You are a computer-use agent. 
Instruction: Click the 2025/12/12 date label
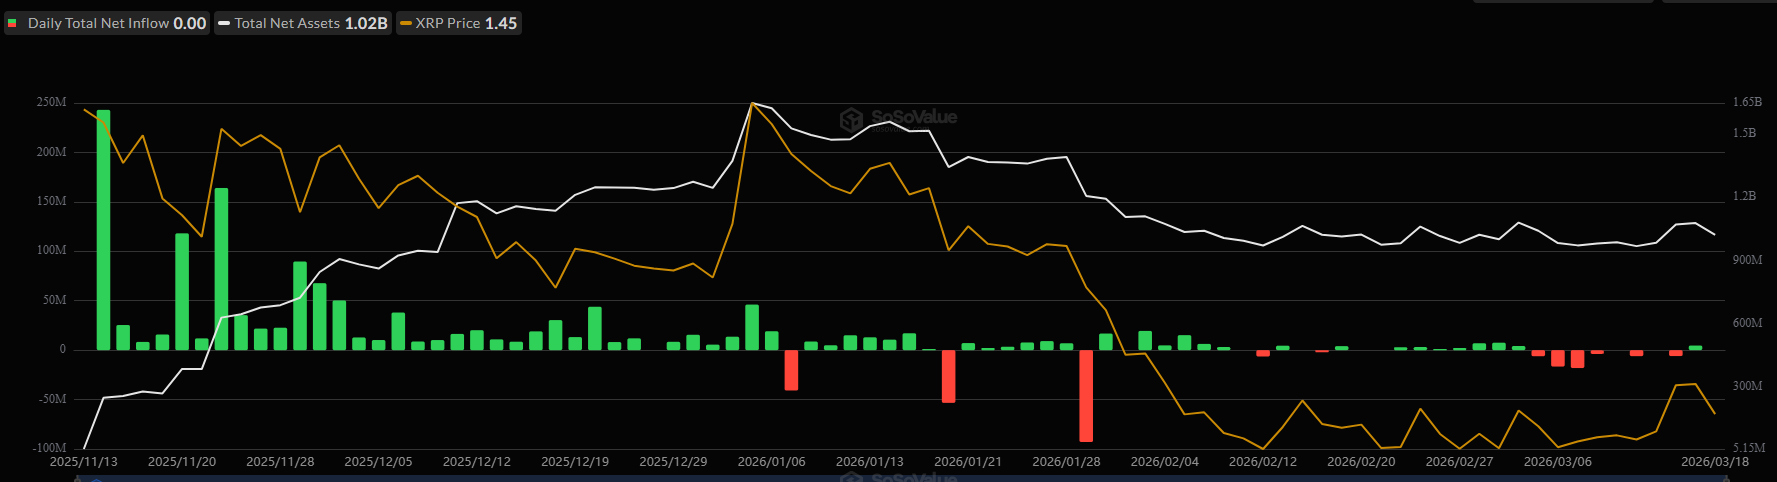[x=476, y=462]
